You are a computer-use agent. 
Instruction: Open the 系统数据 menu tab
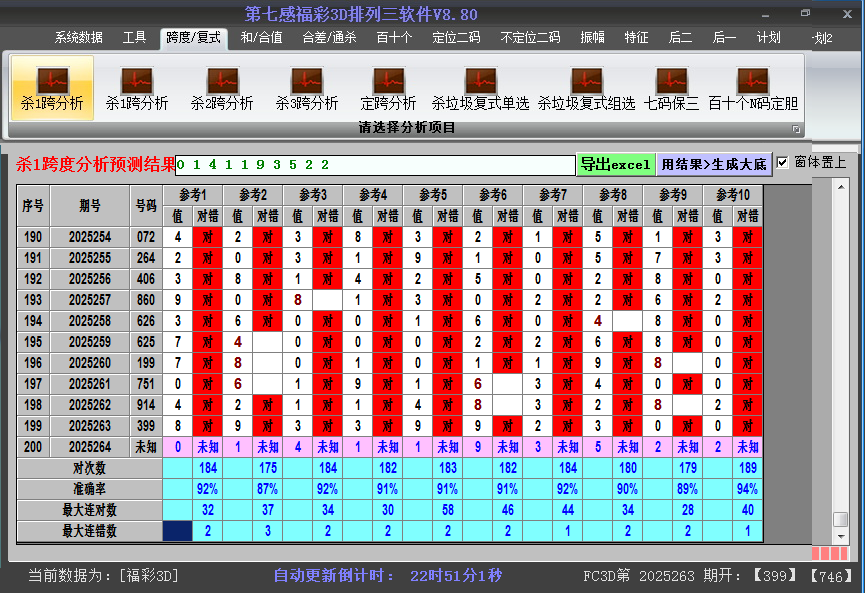(79, 38)
